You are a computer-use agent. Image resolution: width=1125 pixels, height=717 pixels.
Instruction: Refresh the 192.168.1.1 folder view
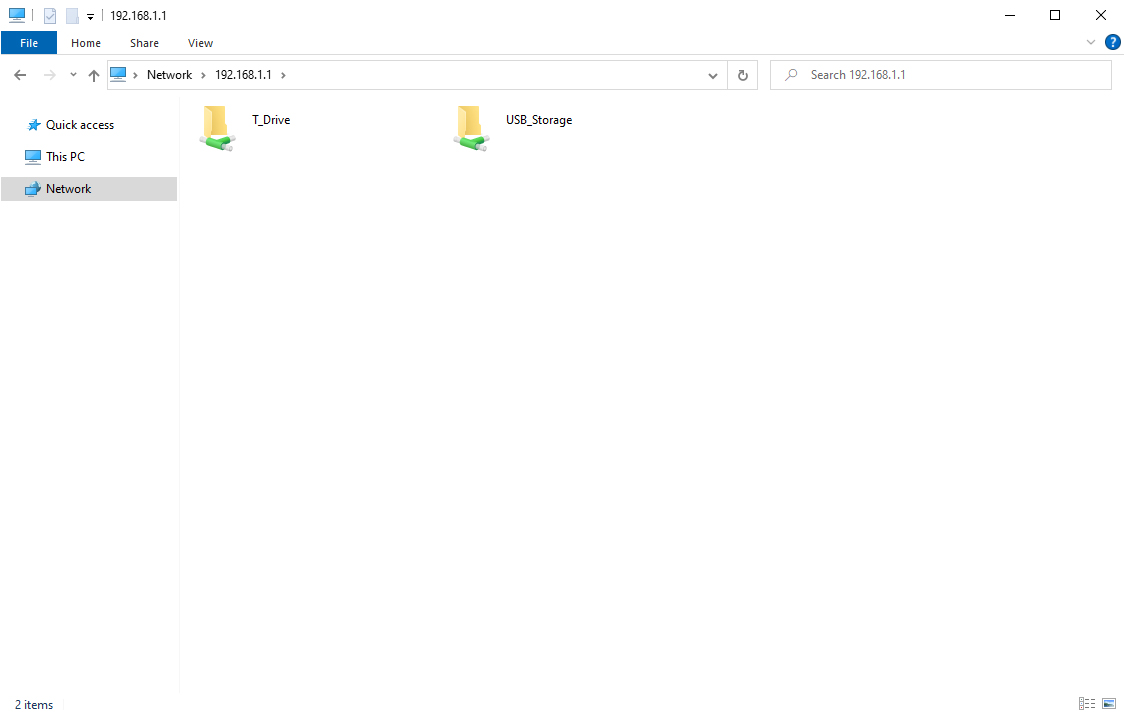click(742, 75)
